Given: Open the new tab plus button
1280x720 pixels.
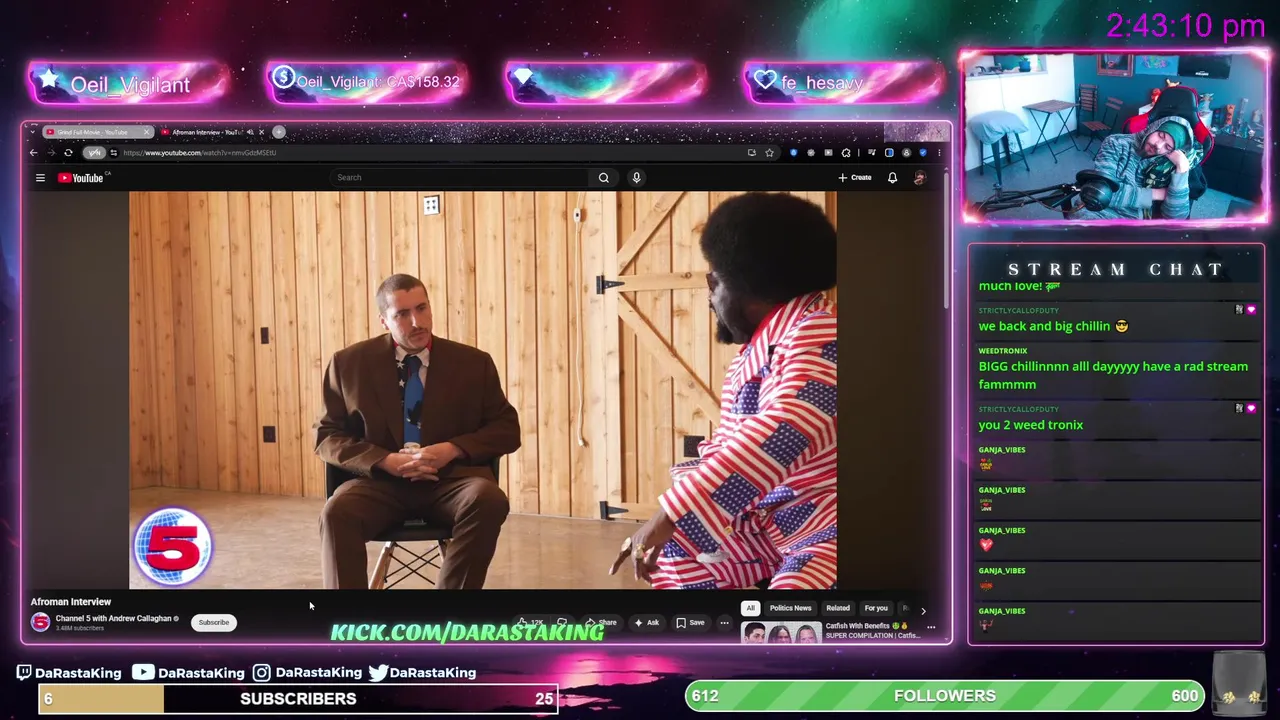Looking at the screenshot, I should pyautogui.click(x=279, y=132).
